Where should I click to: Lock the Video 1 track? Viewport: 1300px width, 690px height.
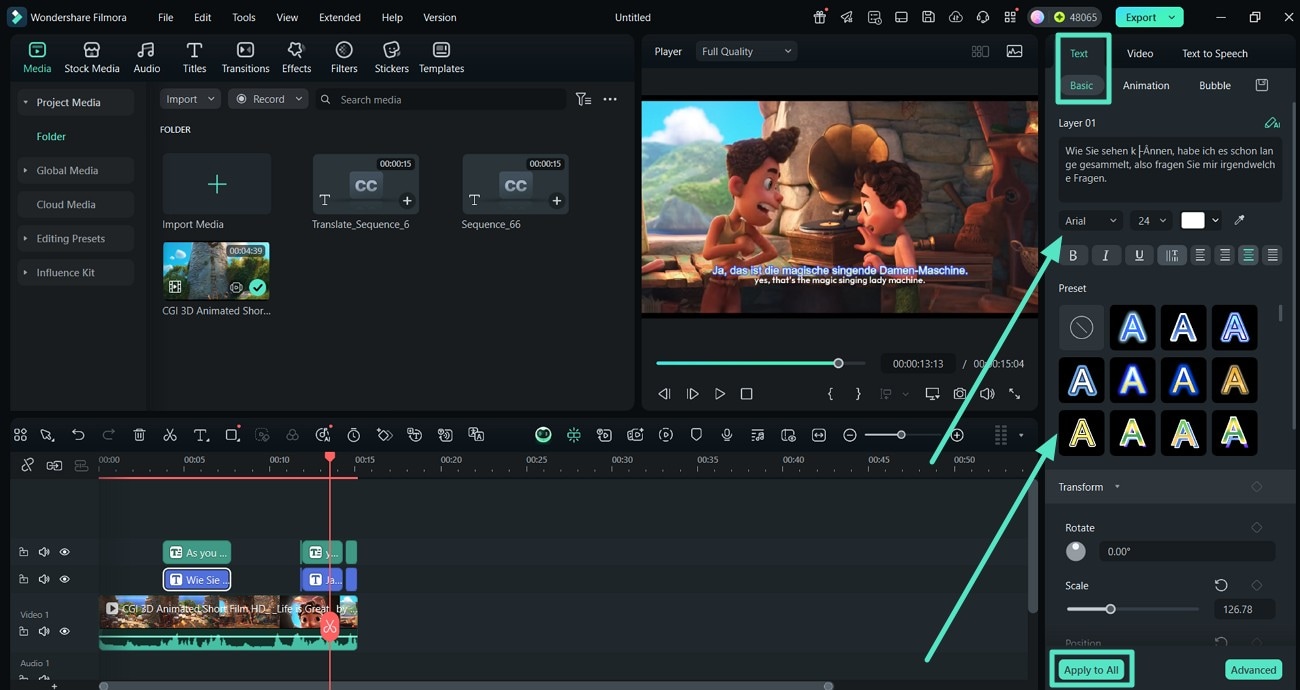[x=23, y=631]
